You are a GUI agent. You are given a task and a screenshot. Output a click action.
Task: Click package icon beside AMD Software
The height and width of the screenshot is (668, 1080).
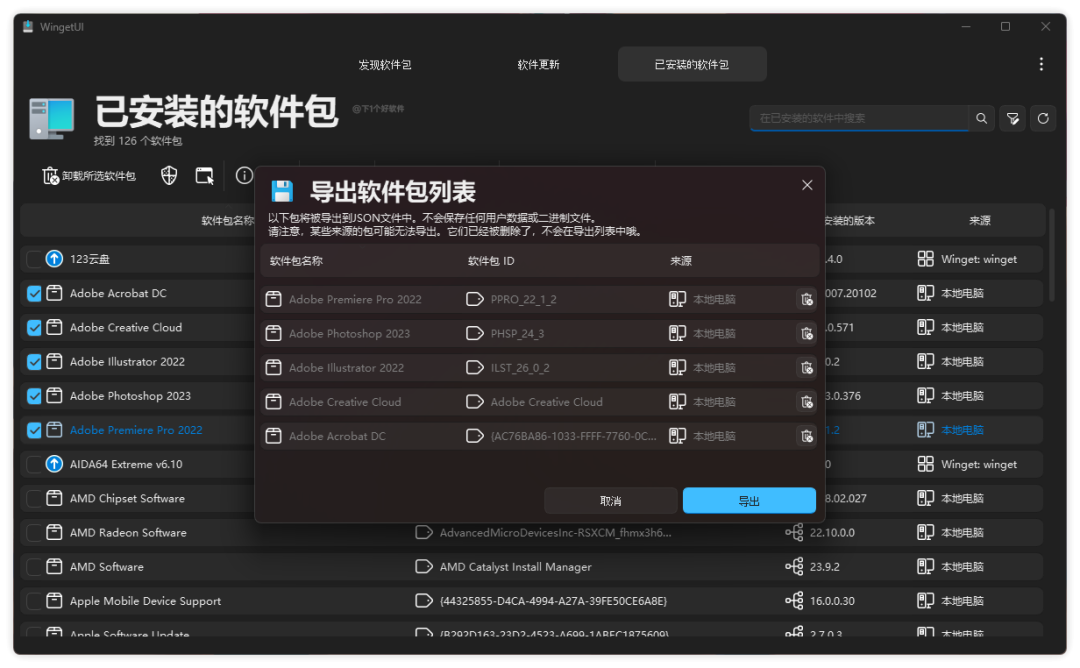click(x=54, y=567)
